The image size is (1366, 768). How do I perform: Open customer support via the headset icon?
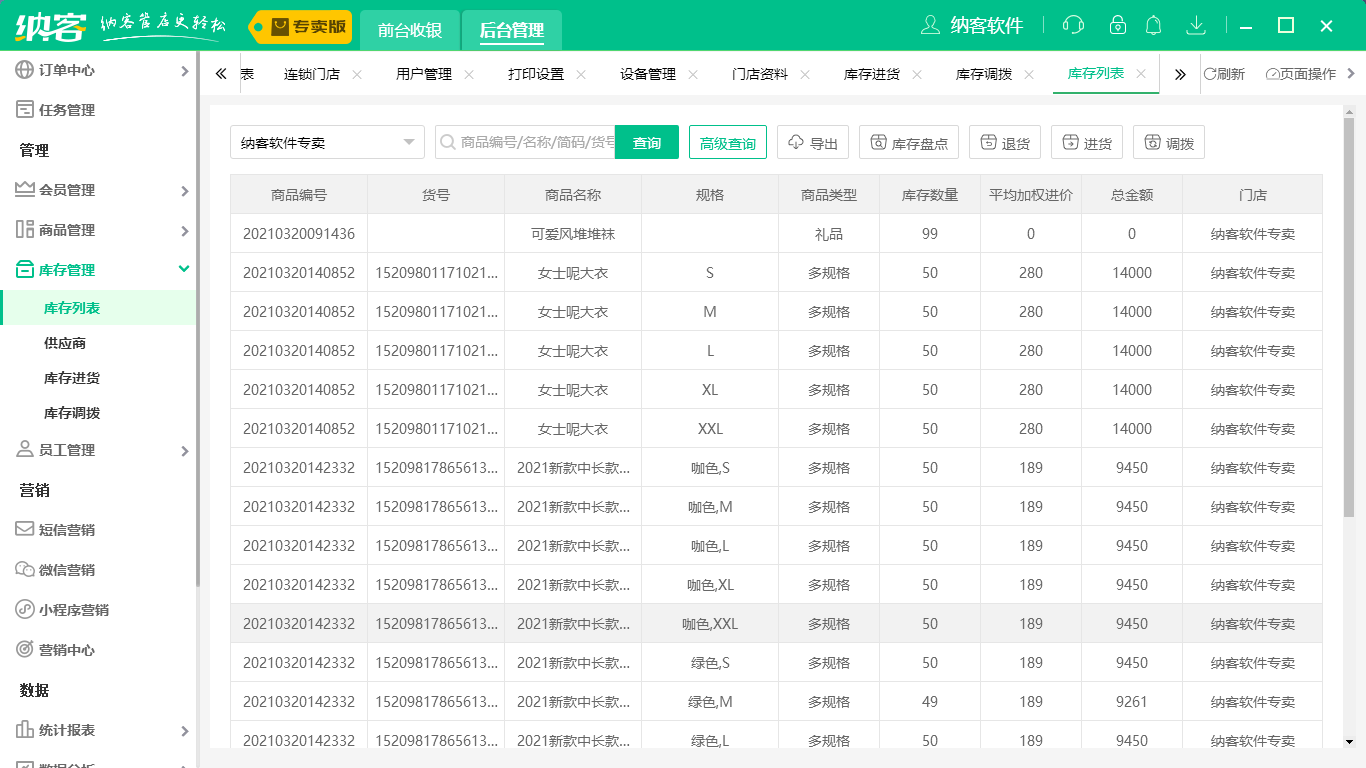pos(1072,25)
